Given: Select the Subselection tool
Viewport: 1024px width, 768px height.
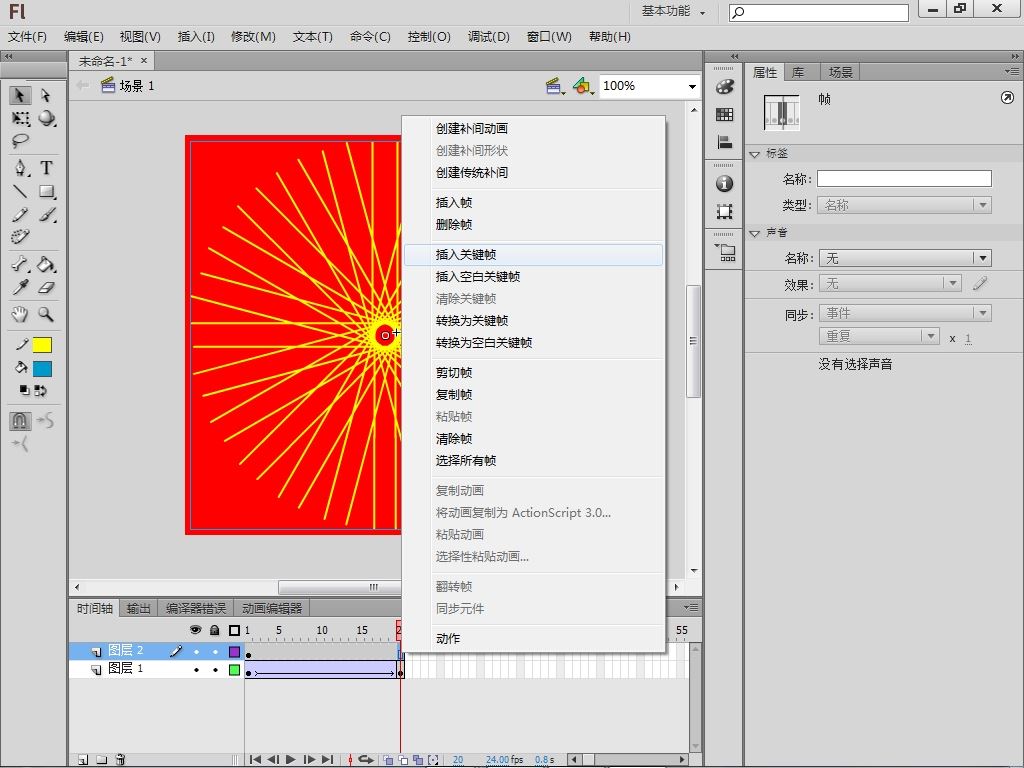Looking at the screenshot, I should click(x=46, y=95).
